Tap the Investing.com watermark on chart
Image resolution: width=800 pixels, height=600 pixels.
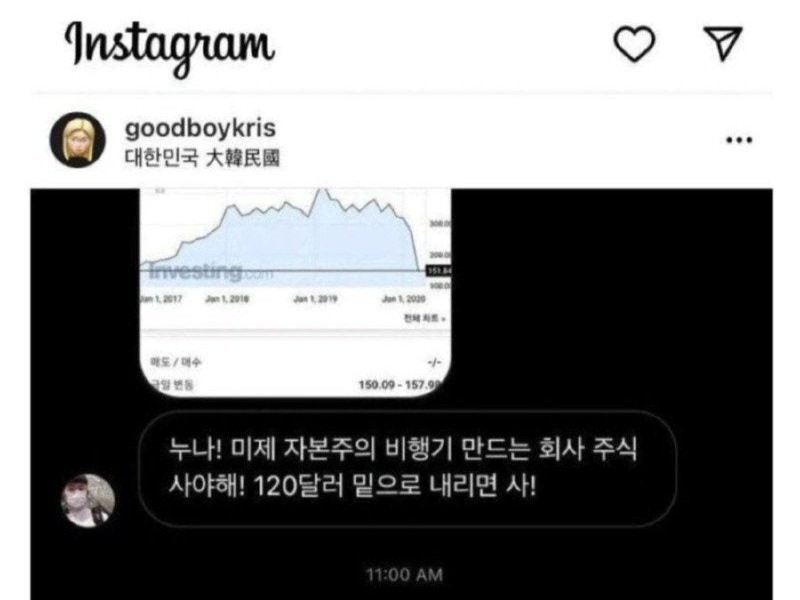click(210, 272)
